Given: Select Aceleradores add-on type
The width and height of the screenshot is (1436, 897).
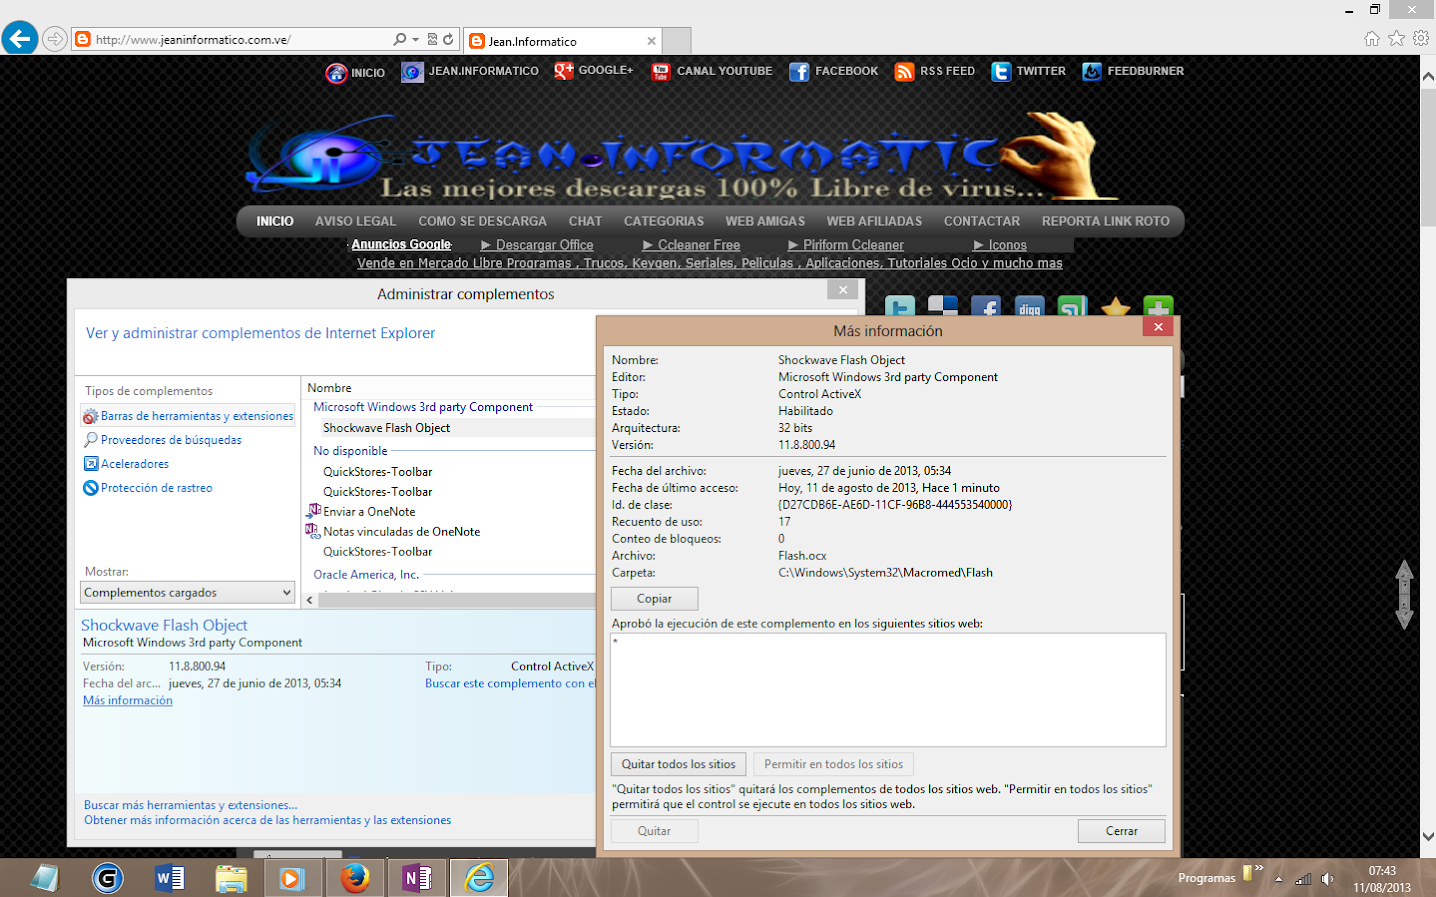Looking at the screenshot, I should click(x=127, y=464).
